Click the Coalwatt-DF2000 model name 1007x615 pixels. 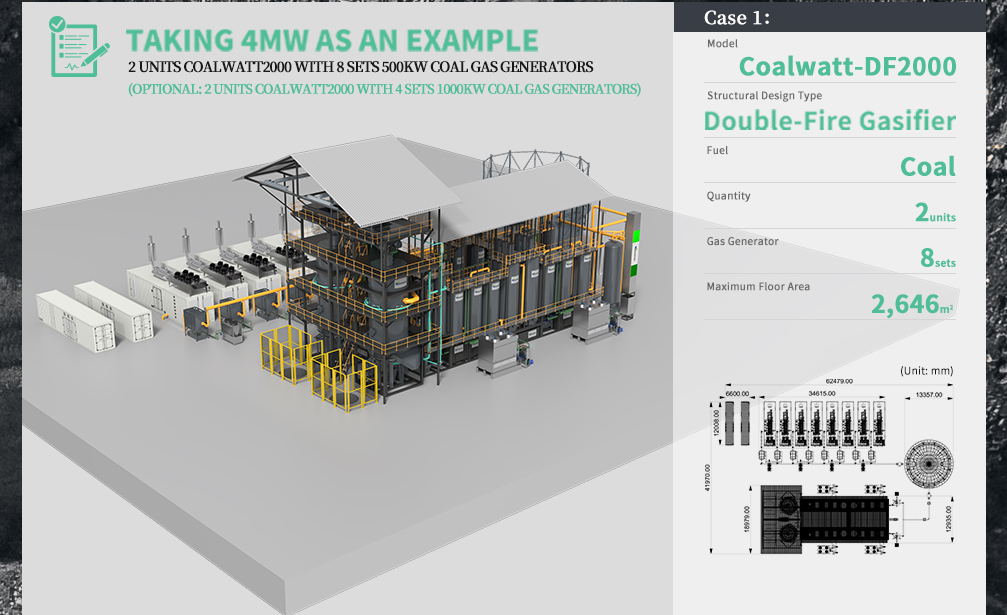[847, 66]
